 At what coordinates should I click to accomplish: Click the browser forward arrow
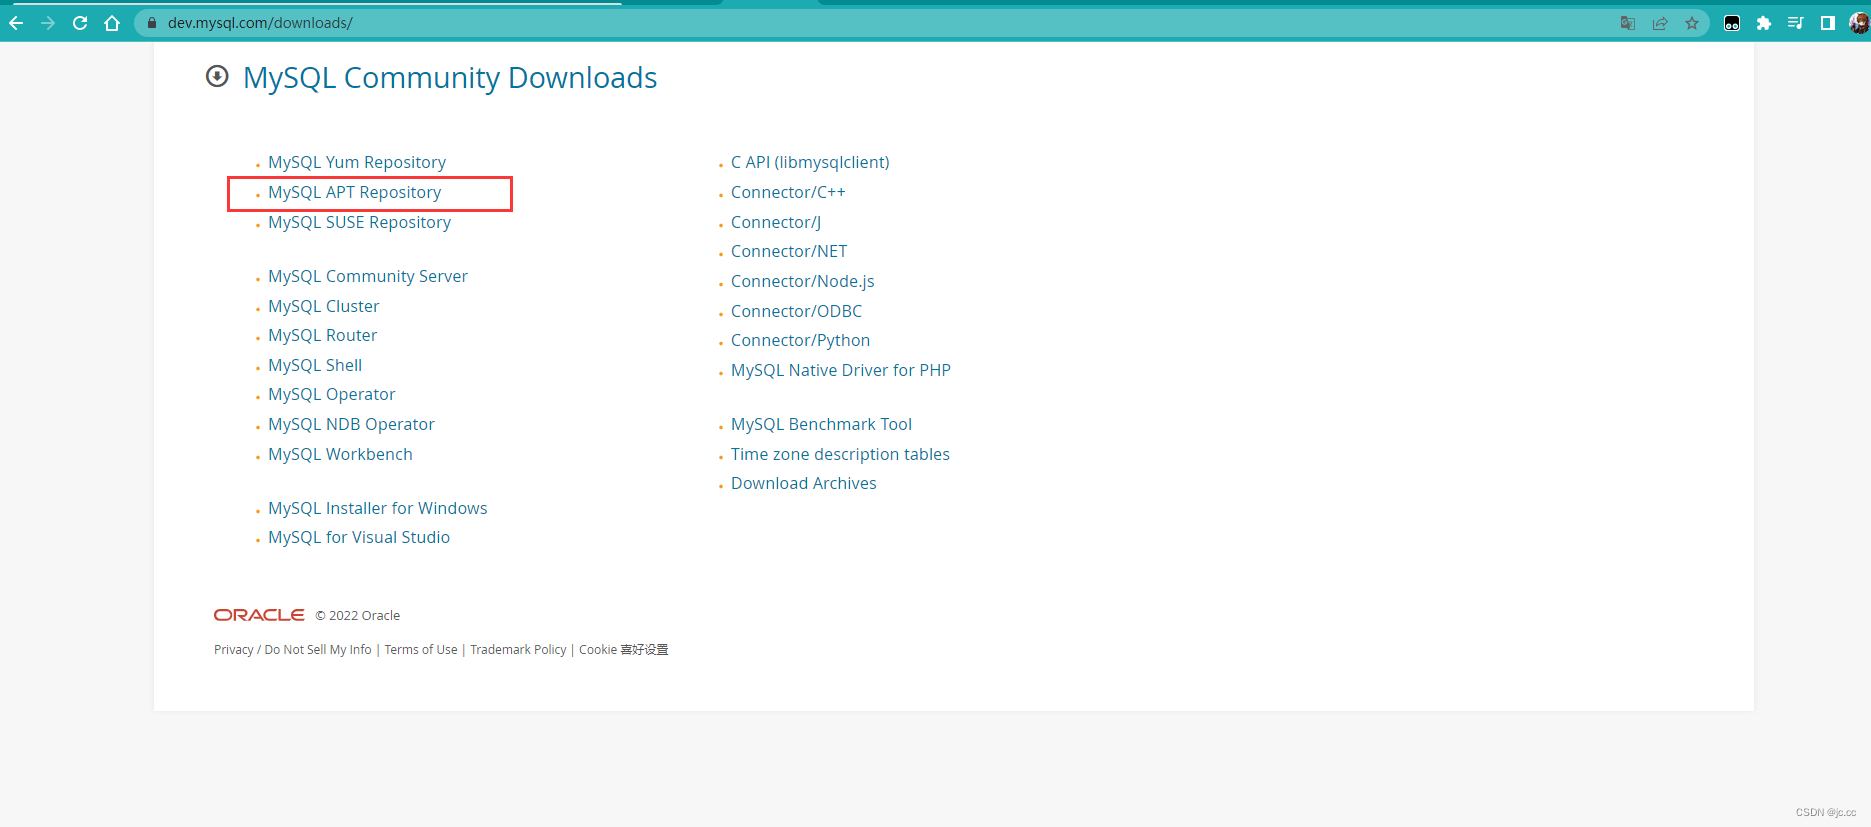coord(48,23)
